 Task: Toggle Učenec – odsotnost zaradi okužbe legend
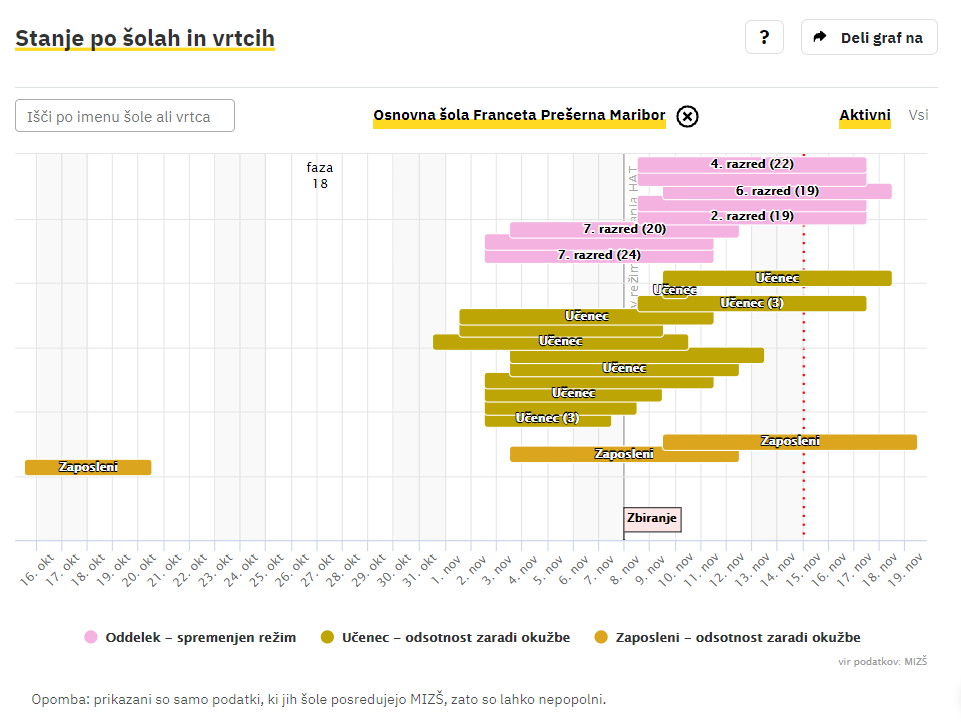click(455, 637)
